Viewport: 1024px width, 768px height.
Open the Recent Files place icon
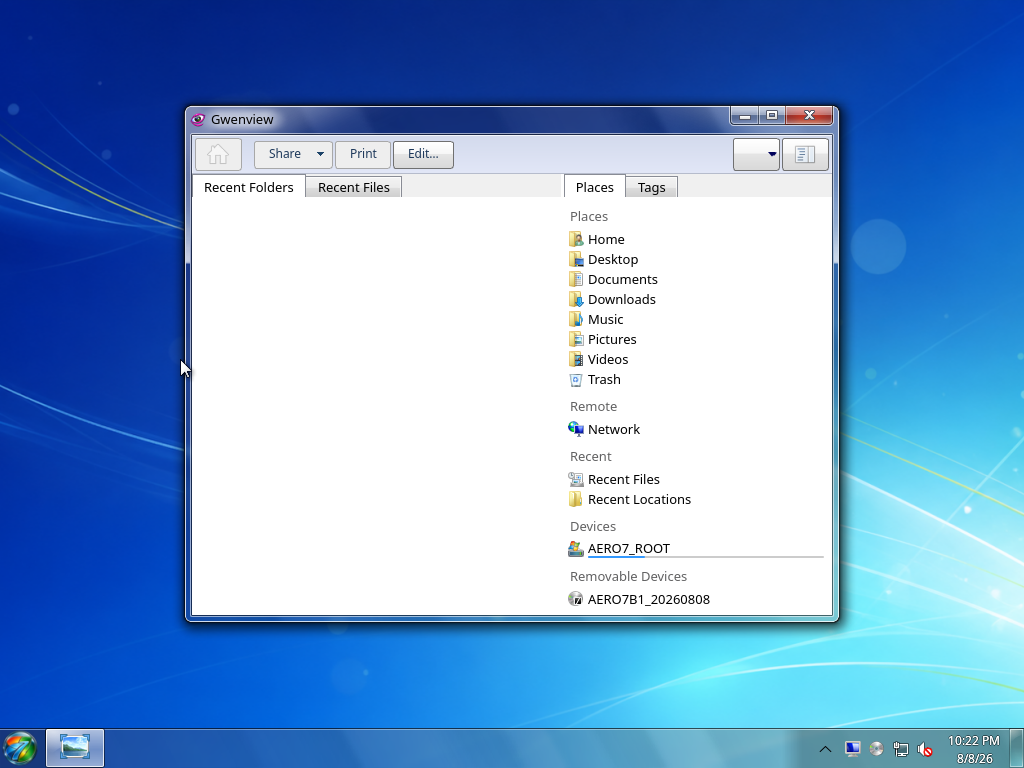coord(576,479)
